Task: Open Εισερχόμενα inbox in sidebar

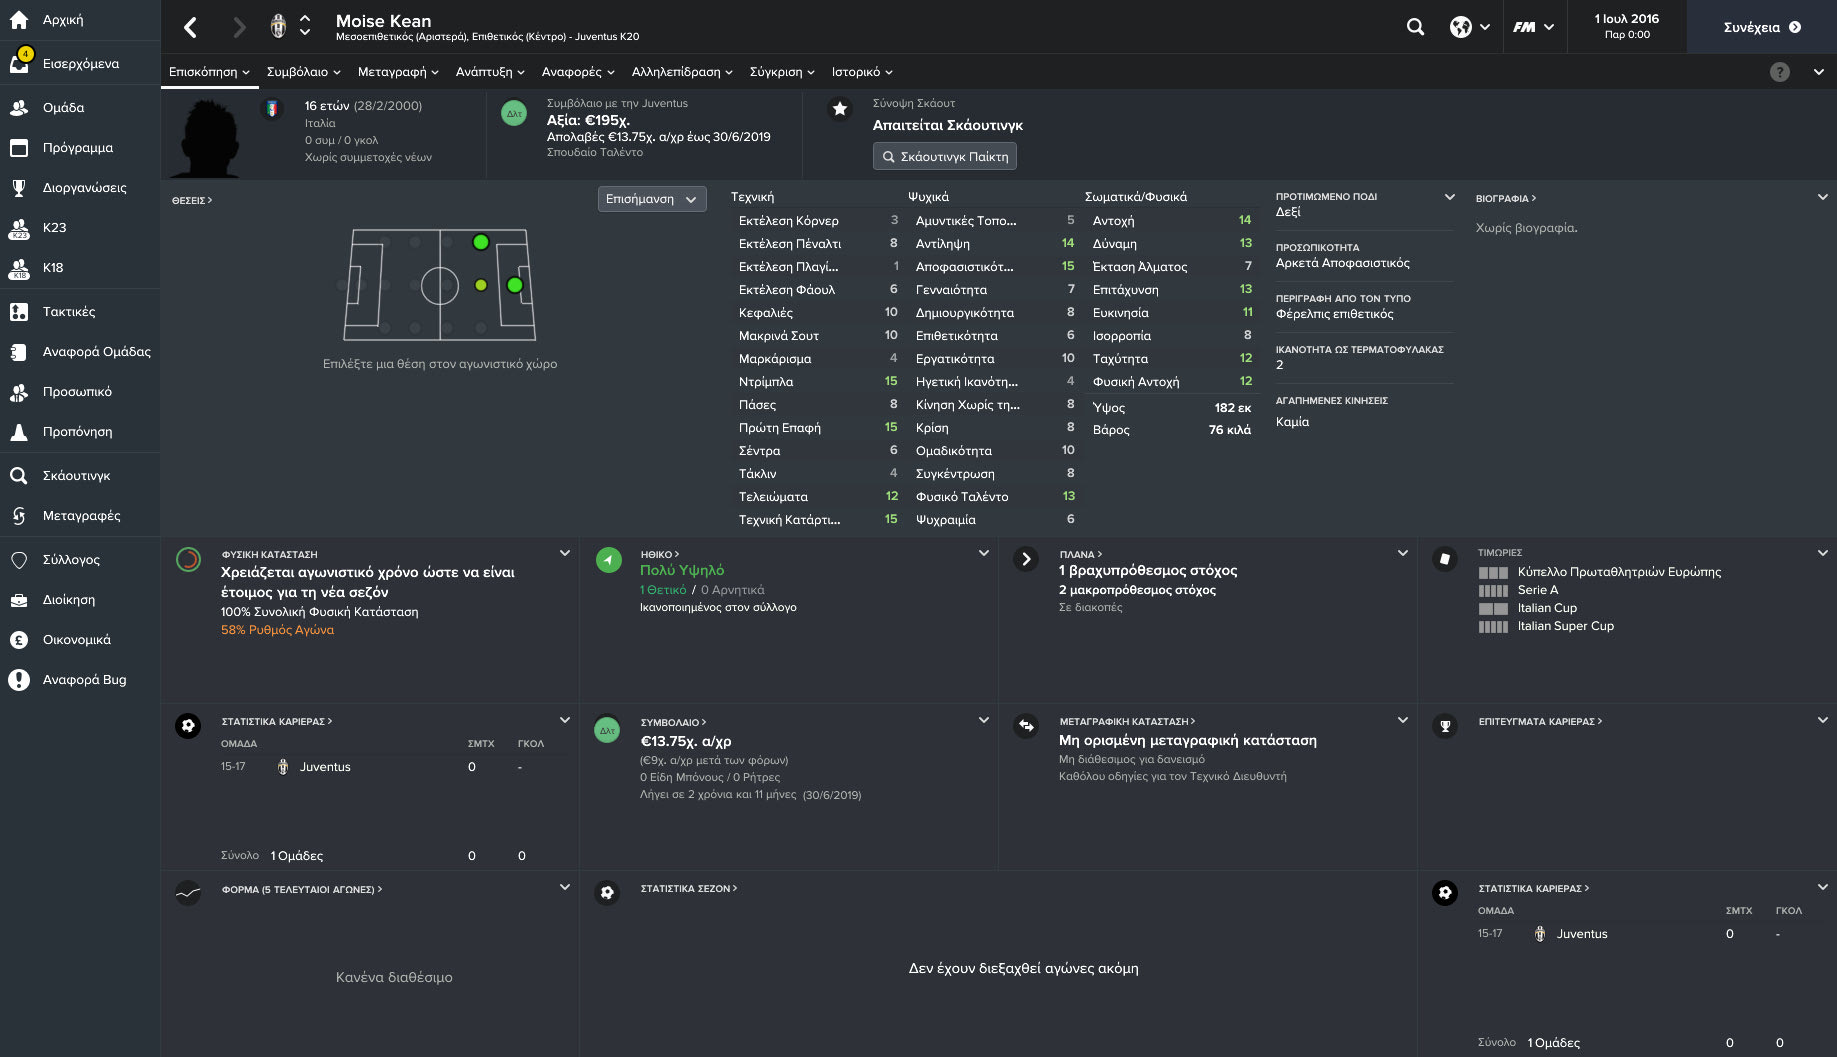Action: pos(80,64)
